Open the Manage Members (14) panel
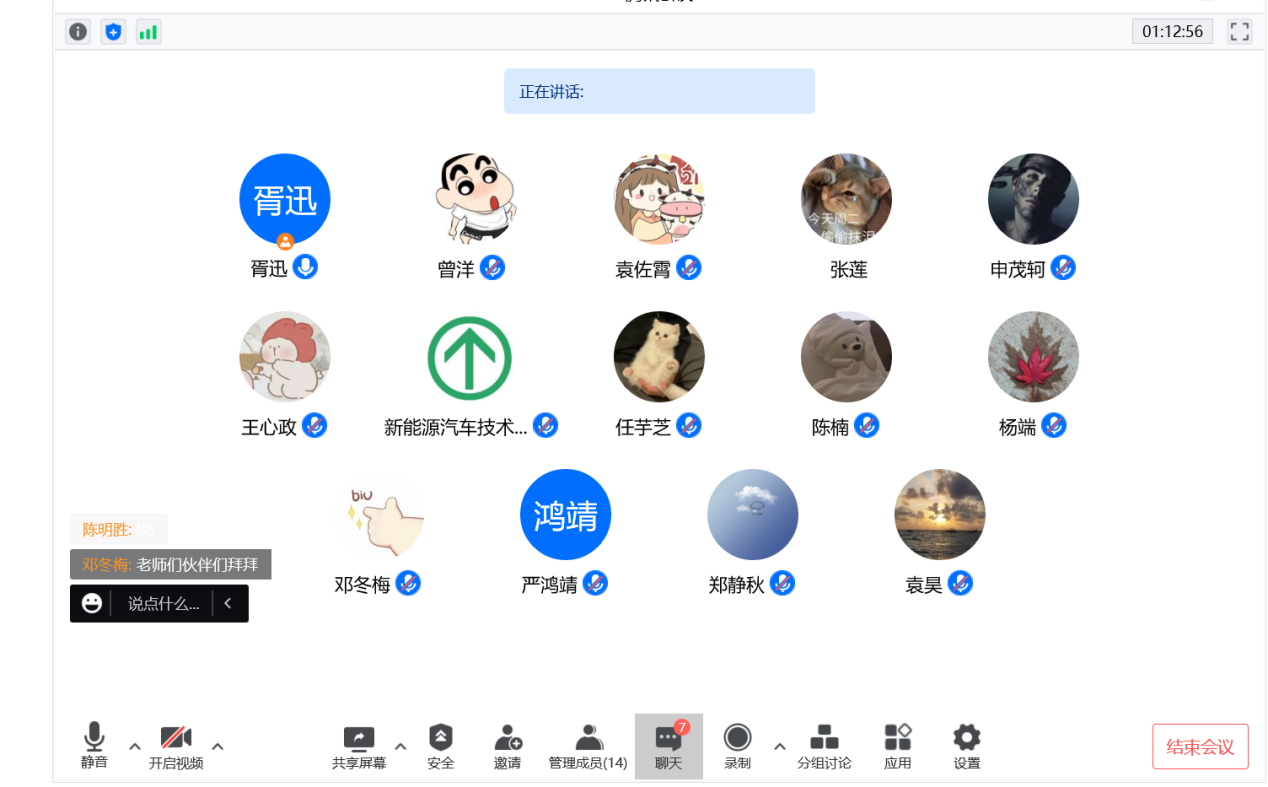Viewport: 1268px width, 787px height. [588, 746]
